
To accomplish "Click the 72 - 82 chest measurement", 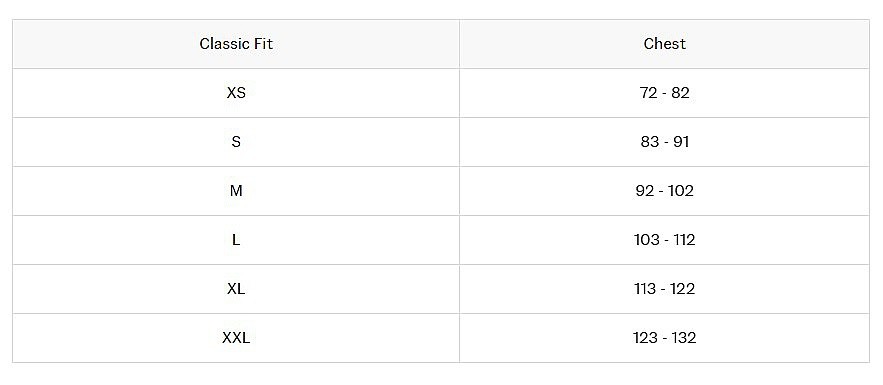I will [665, 93].
